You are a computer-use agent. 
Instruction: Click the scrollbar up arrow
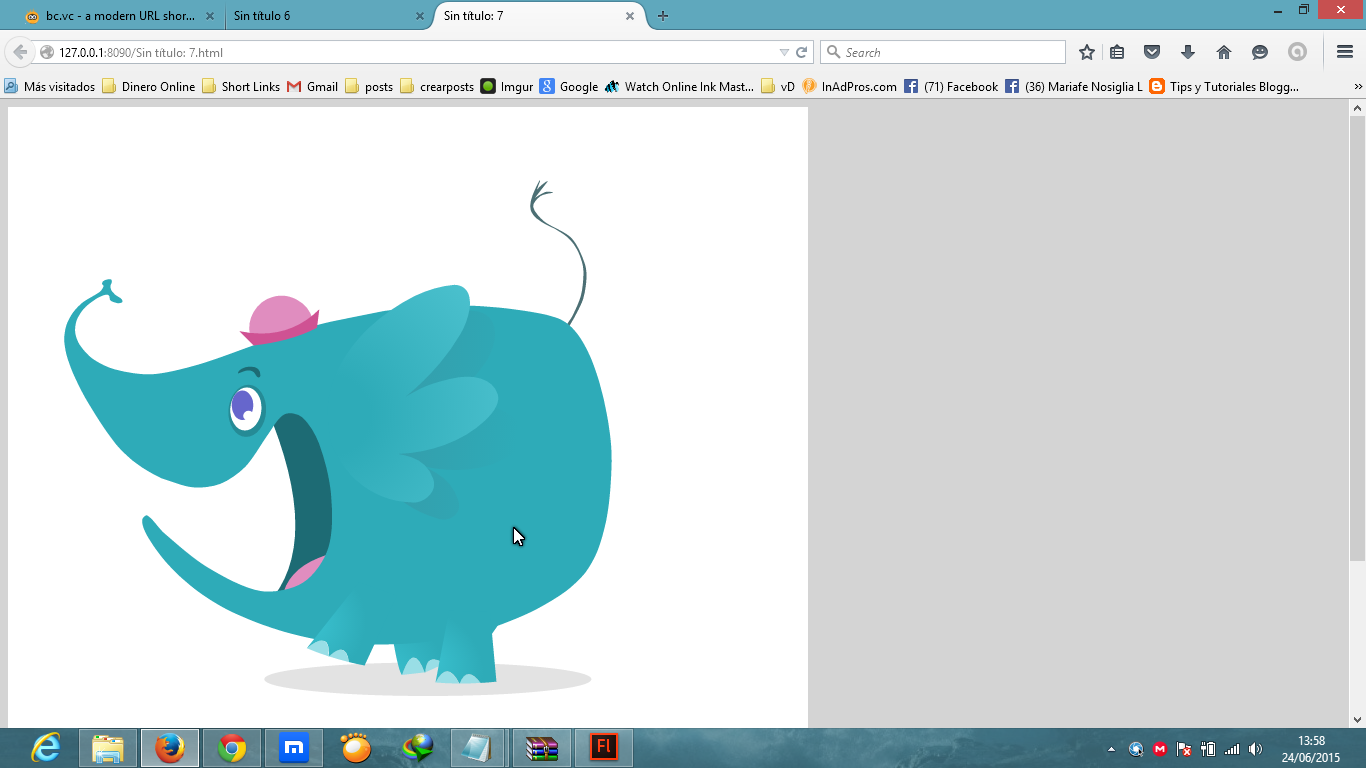click(1357, 107)
